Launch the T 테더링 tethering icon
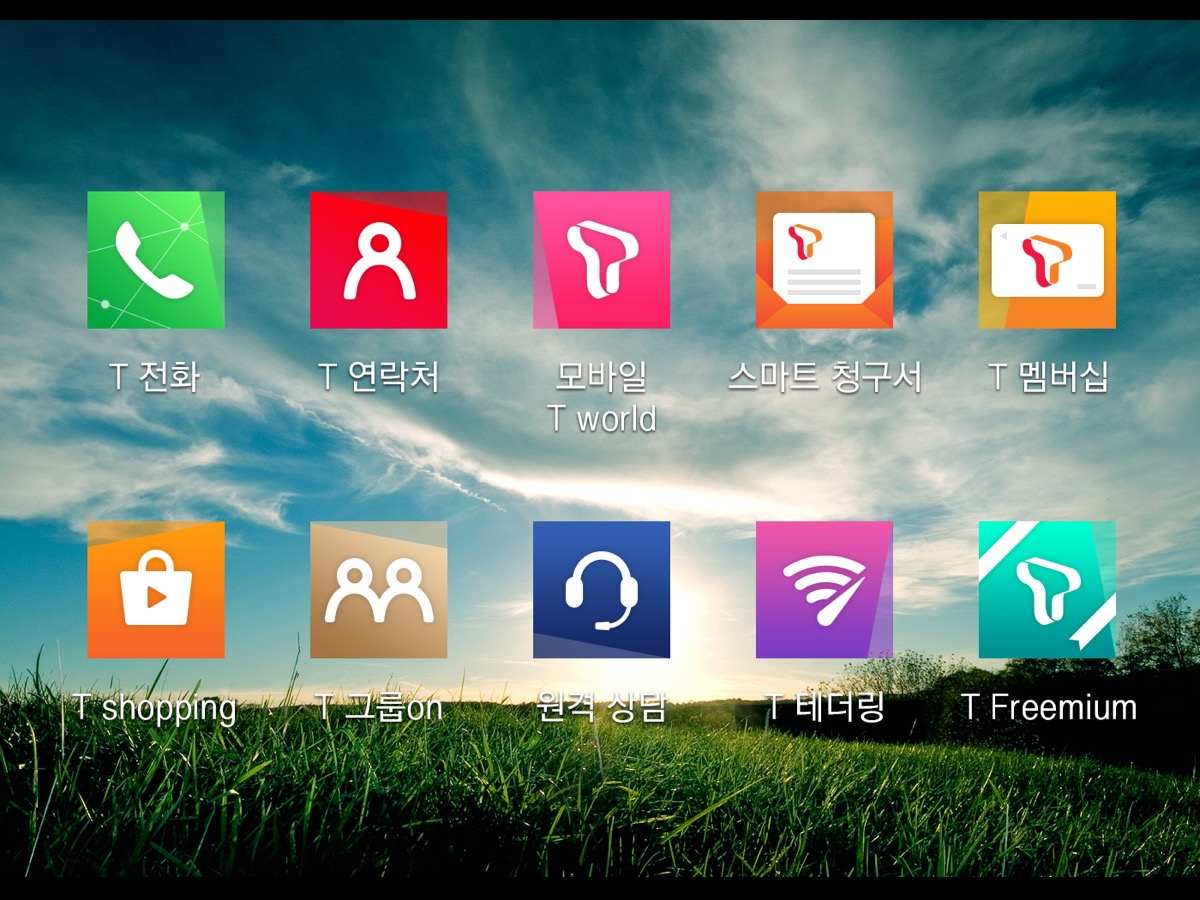This screenshot has width=1200, height=900. [824, 590]
